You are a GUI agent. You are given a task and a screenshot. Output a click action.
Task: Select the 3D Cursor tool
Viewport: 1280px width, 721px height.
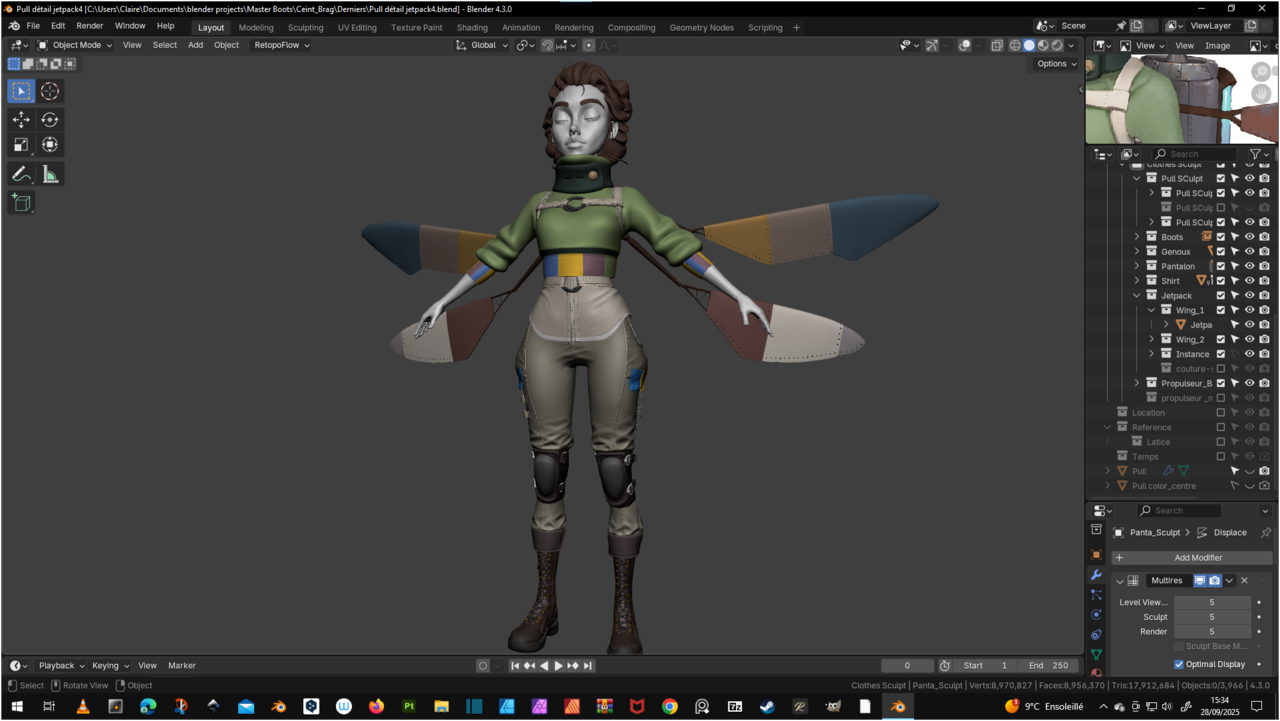click(x=50, y=91)
